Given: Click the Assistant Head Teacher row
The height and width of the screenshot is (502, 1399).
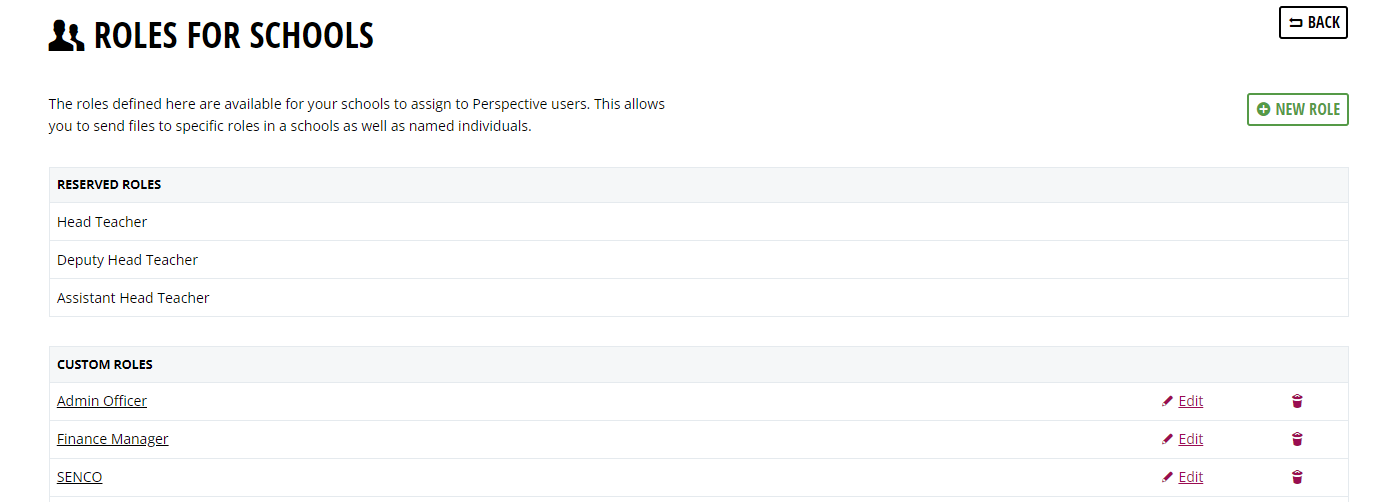Looking at the screenshot, I should (698, 298).
